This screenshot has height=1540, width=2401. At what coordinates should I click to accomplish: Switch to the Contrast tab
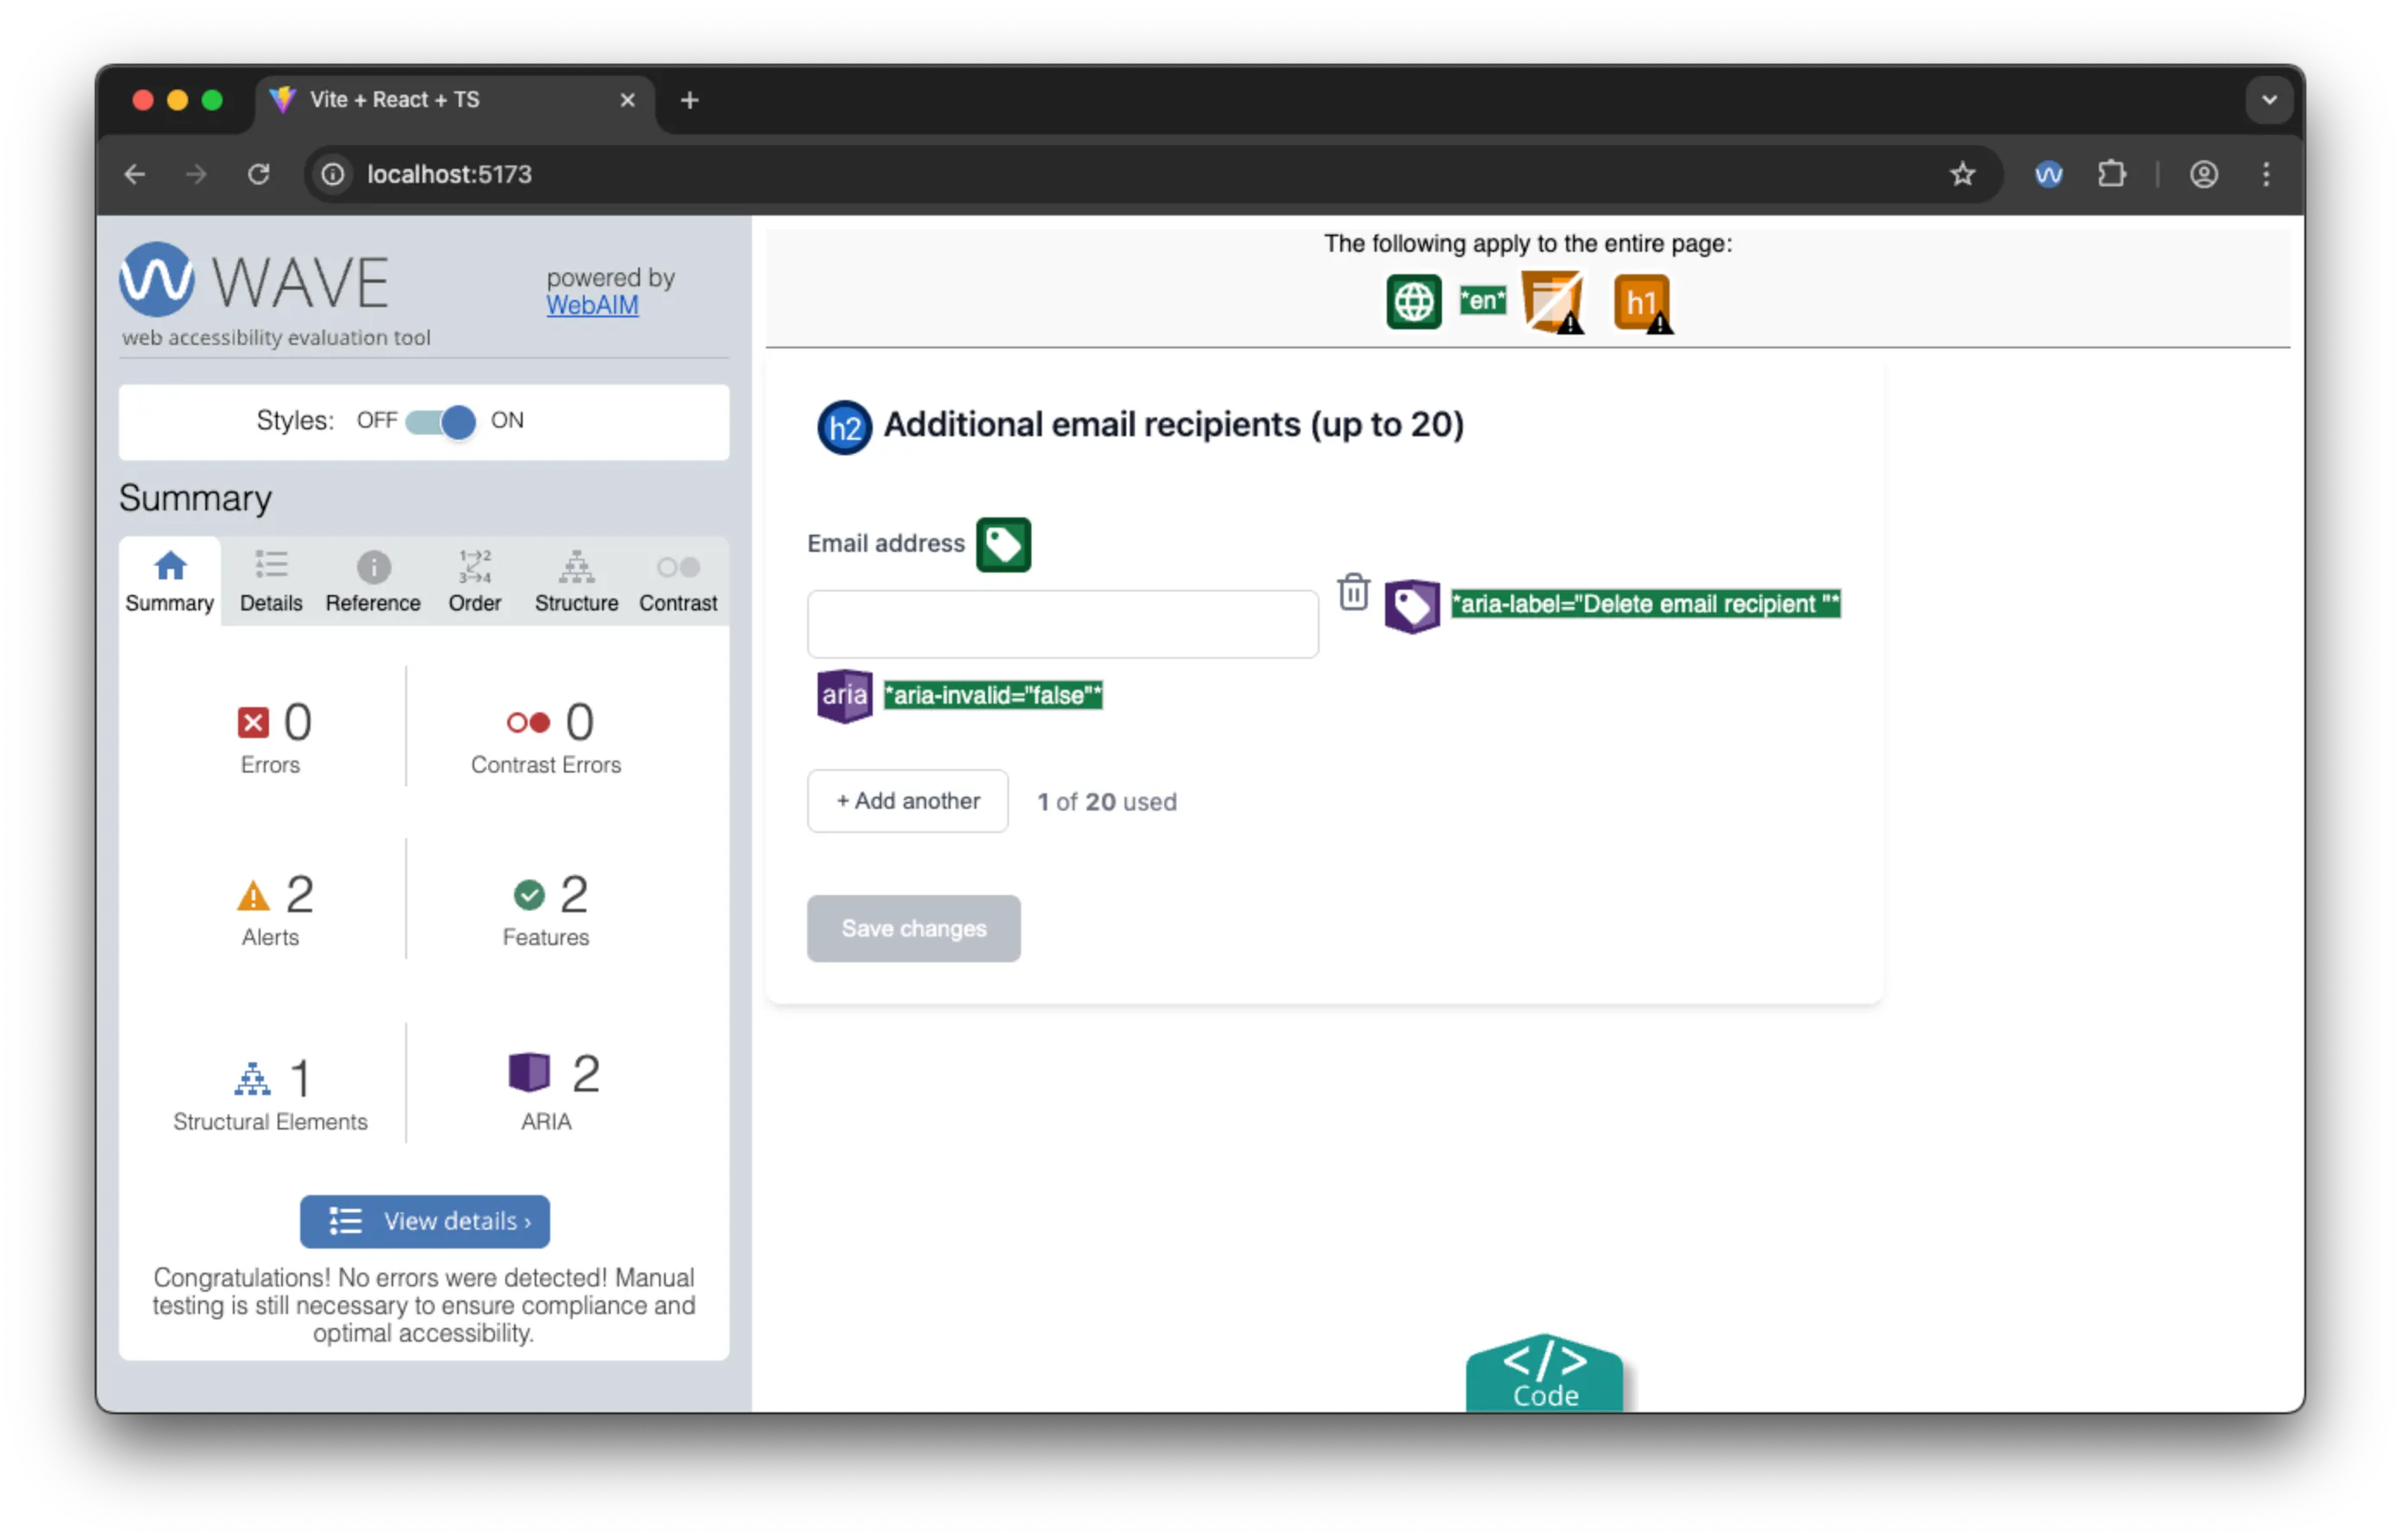(678, 580)
